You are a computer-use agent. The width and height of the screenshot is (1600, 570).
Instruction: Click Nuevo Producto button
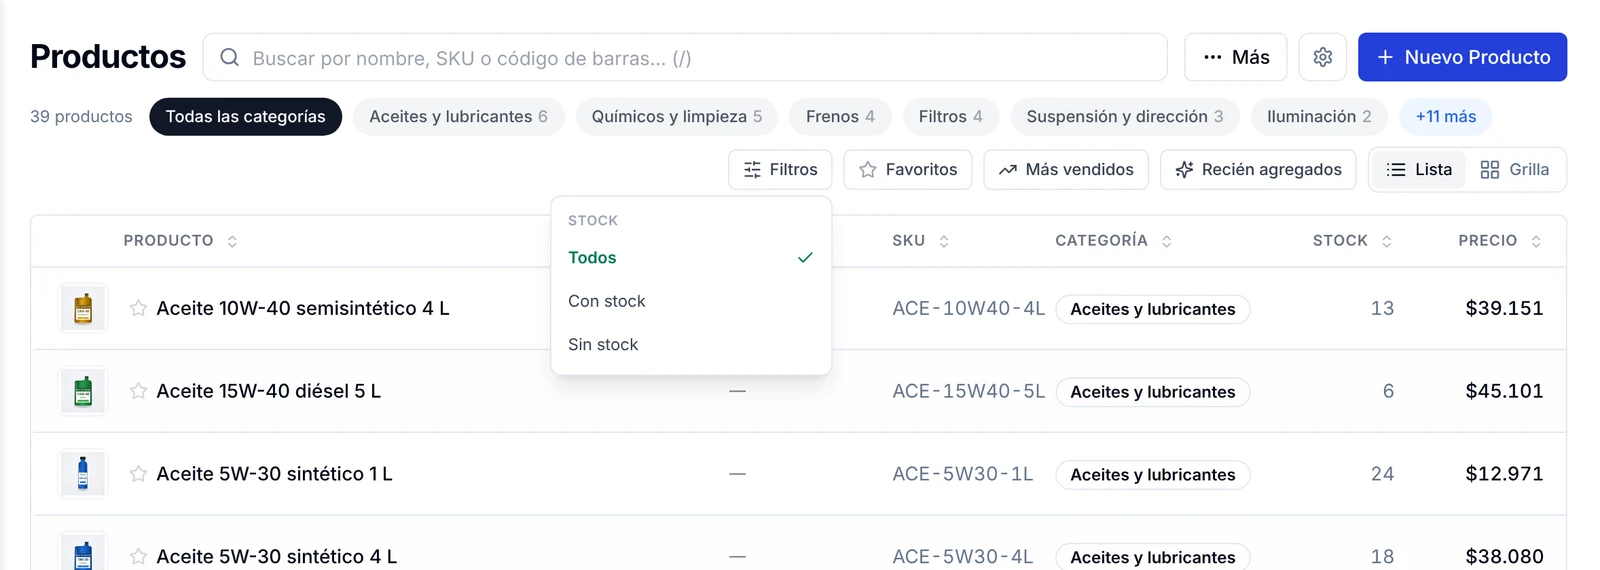pyautogui.click(x=1462, y=57)
